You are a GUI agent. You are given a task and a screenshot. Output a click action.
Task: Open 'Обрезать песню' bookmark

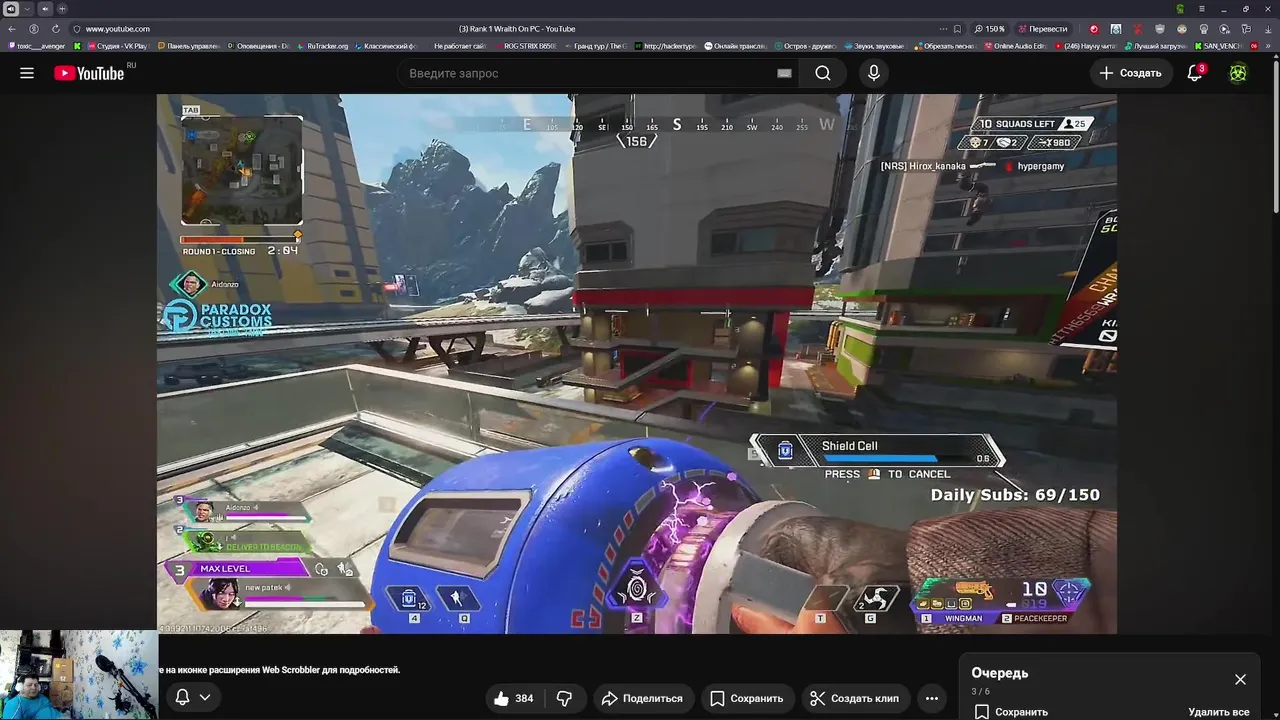pyautogui.click(x=943, y=46)
